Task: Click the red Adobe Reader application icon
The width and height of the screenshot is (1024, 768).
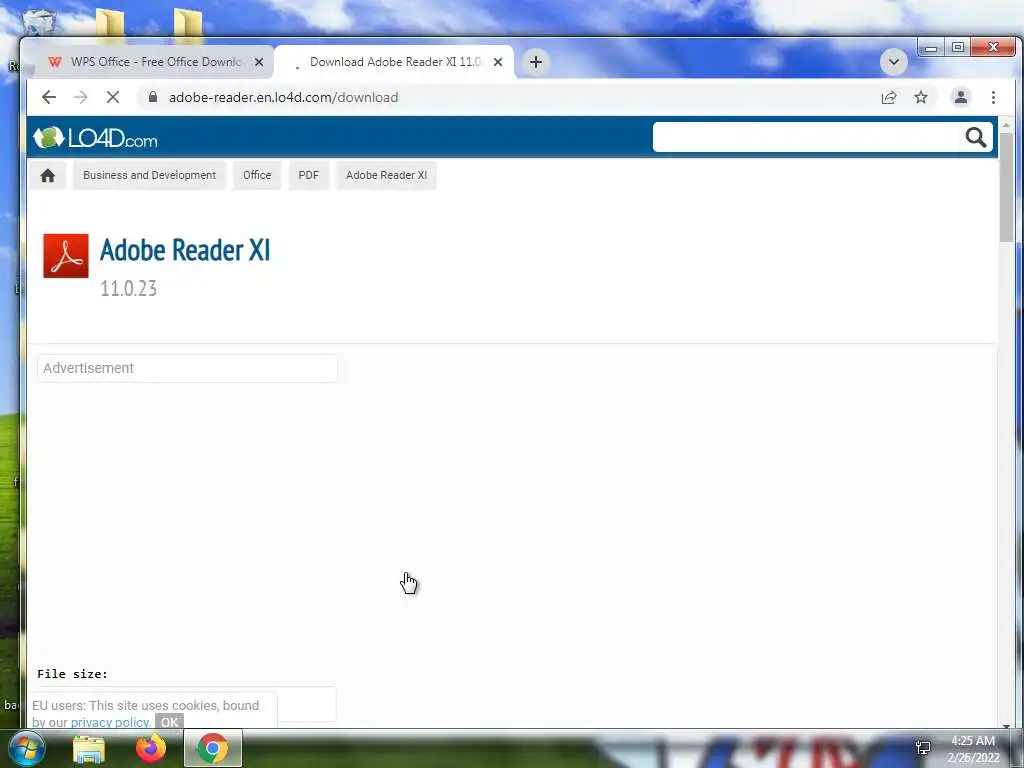Action: tap(66, 256)
